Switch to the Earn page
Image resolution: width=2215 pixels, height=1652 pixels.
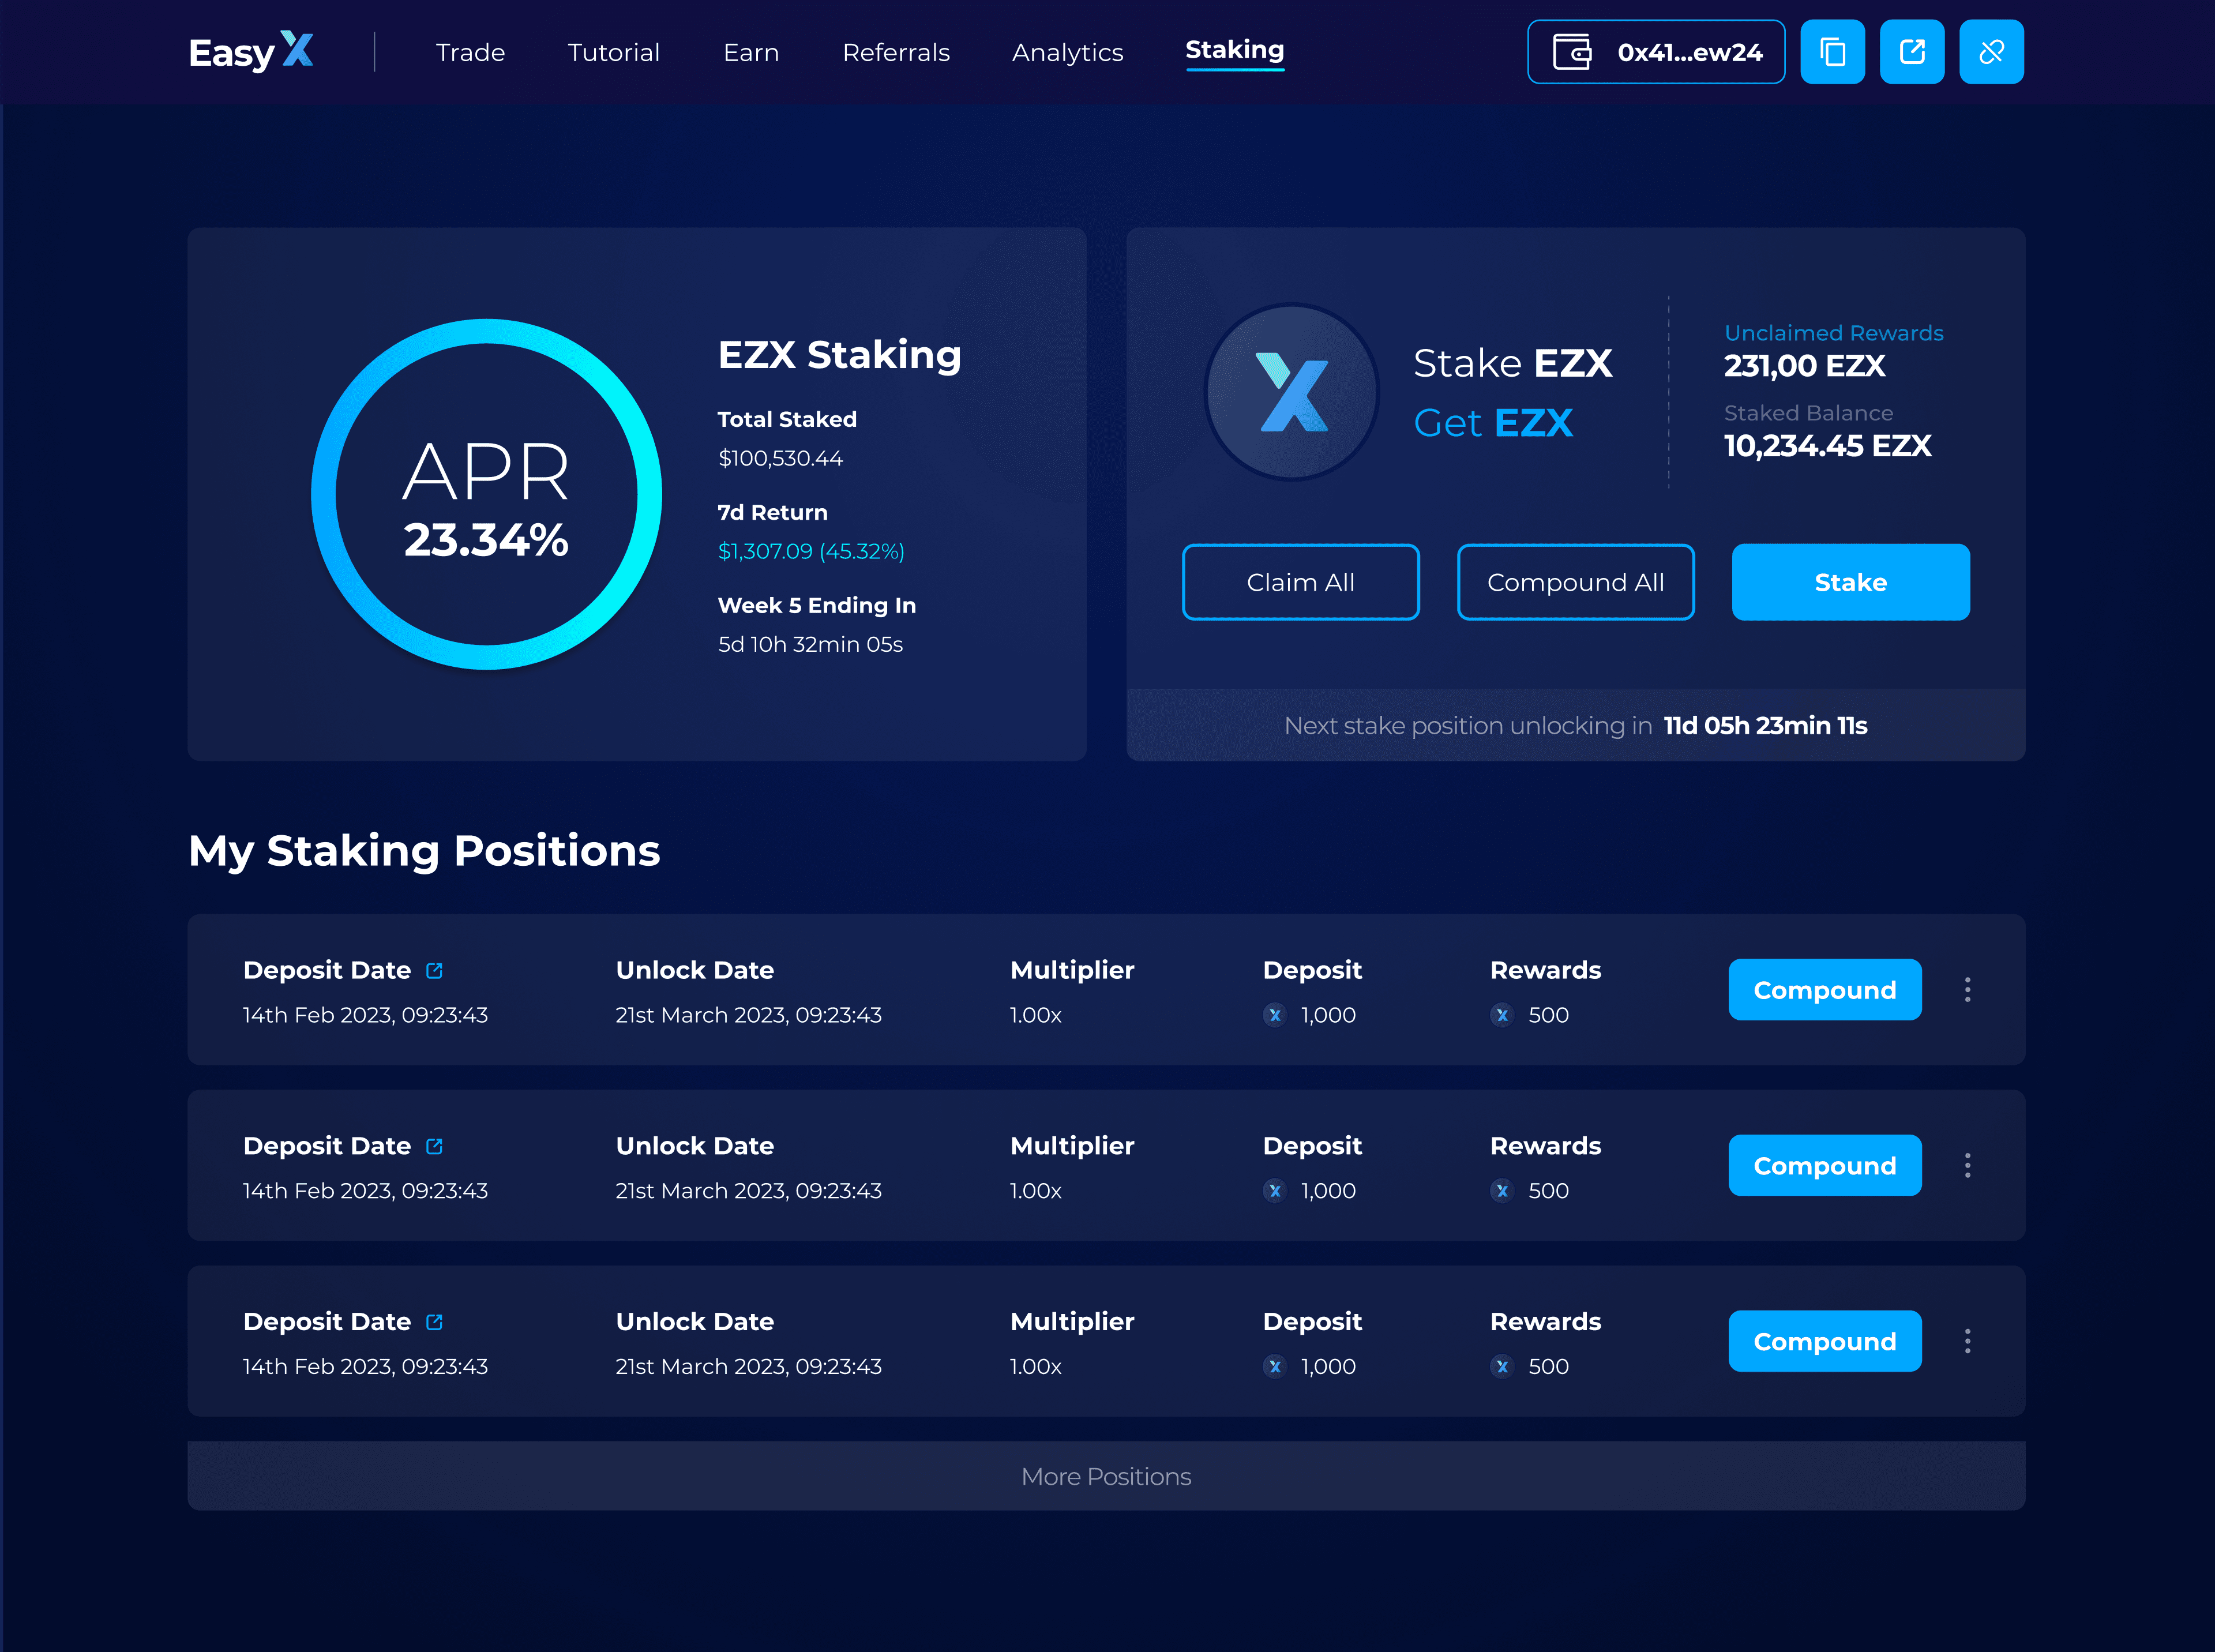[x=751, y=52]
